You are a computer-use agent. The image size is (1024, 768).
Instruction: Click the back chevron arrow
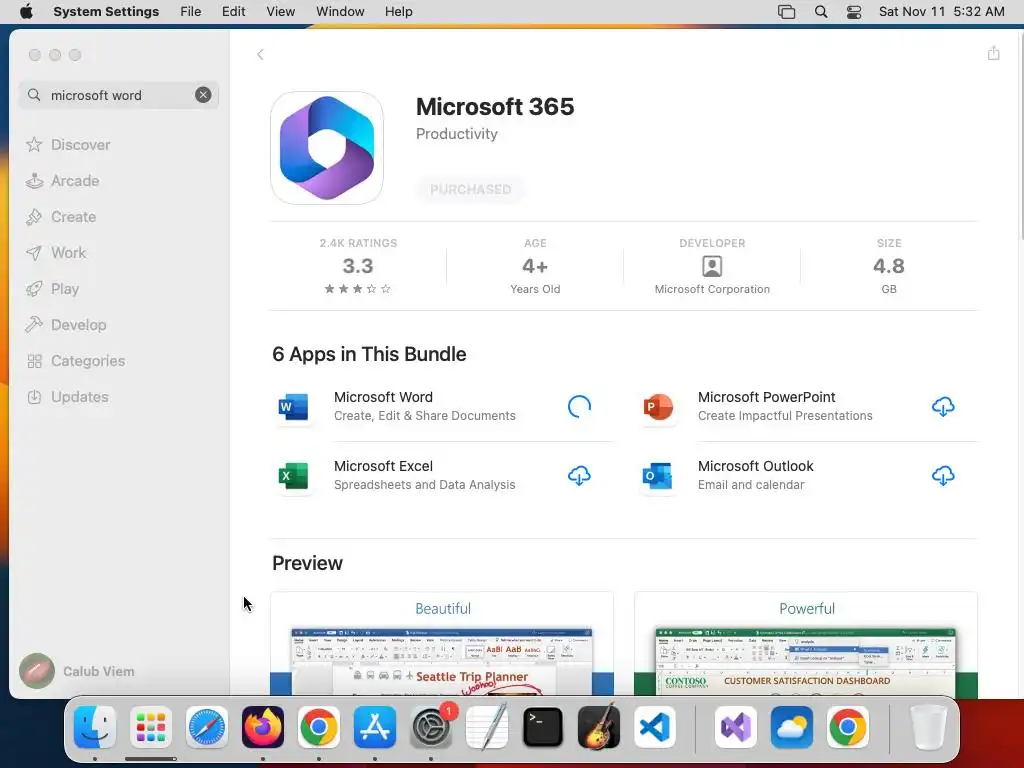click(x=260, y=54)
